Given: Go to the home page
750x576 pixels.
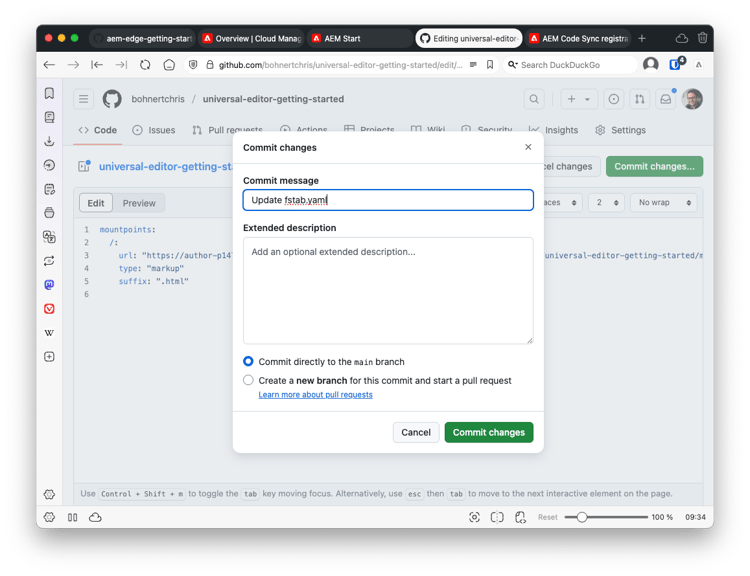Looking at the screenshot, I should (x=169, y=65).
